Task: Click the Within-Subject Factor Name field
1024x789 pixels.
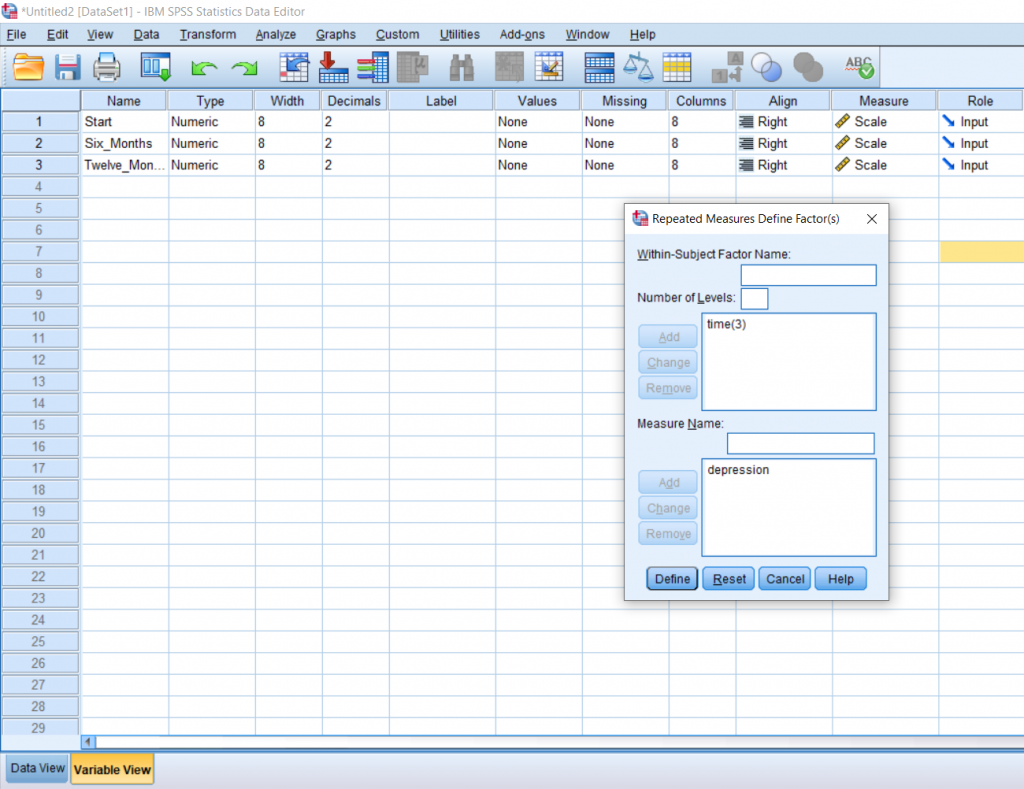Action: (808, 275)
